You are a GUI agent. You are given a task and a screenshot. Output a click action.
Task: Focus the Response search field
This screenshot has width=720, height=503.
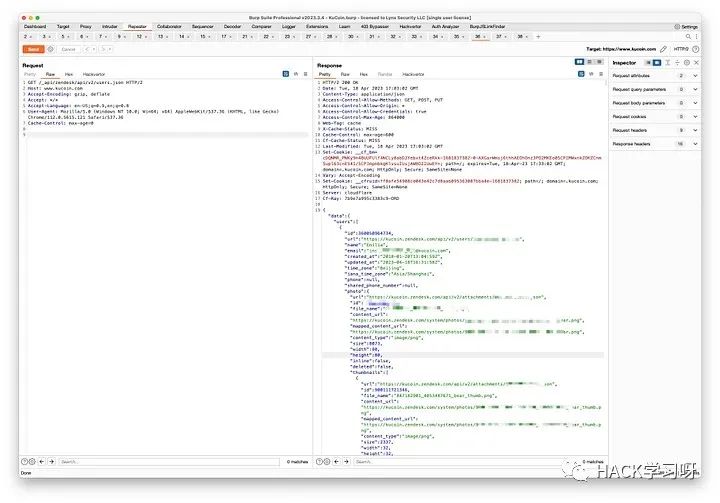click(464, 461)
